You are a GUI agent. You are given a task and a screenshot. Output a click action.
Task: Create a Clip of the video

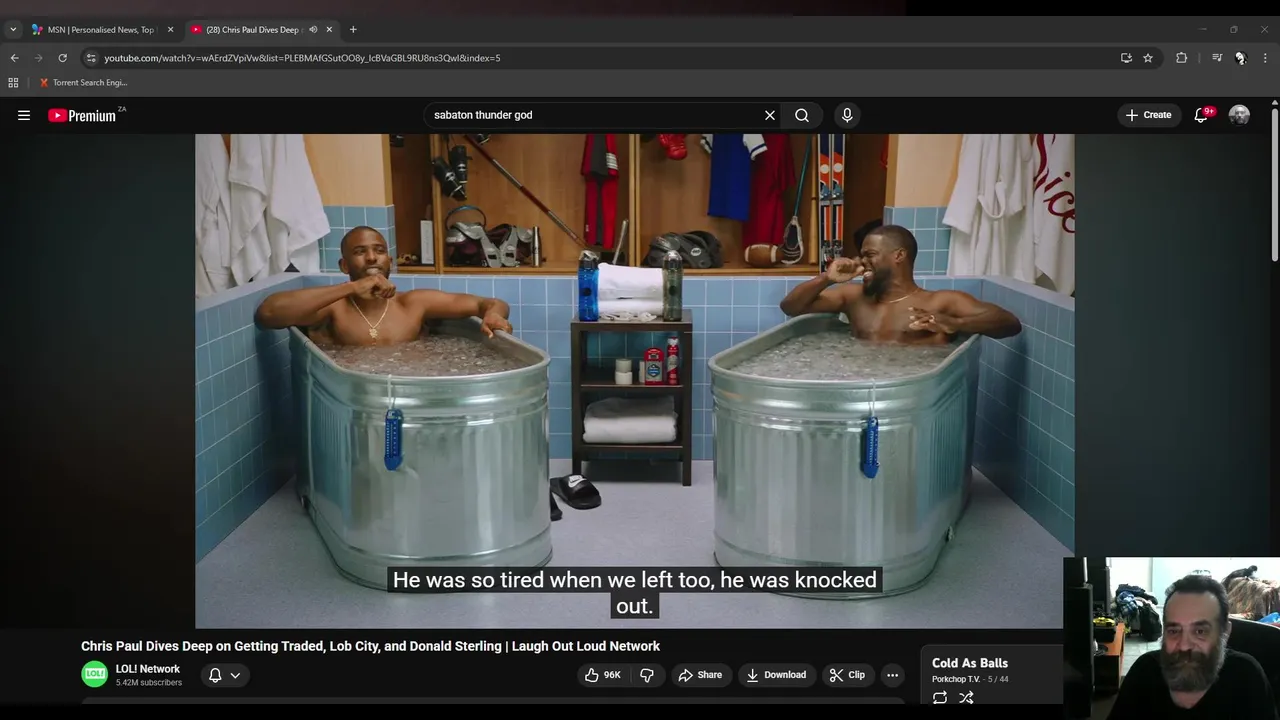(x=847, y=675)
